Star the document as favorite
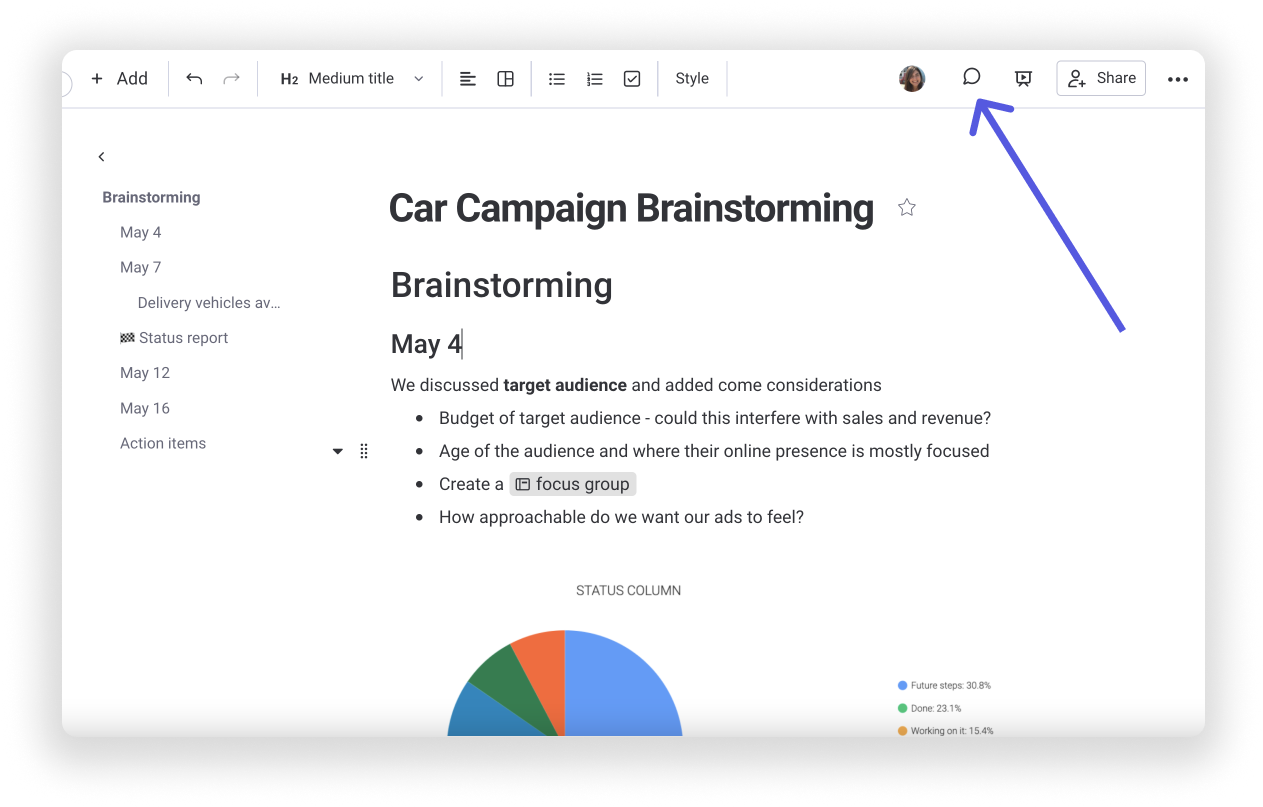The image size is (1263, 807). [x=907, y=207]
